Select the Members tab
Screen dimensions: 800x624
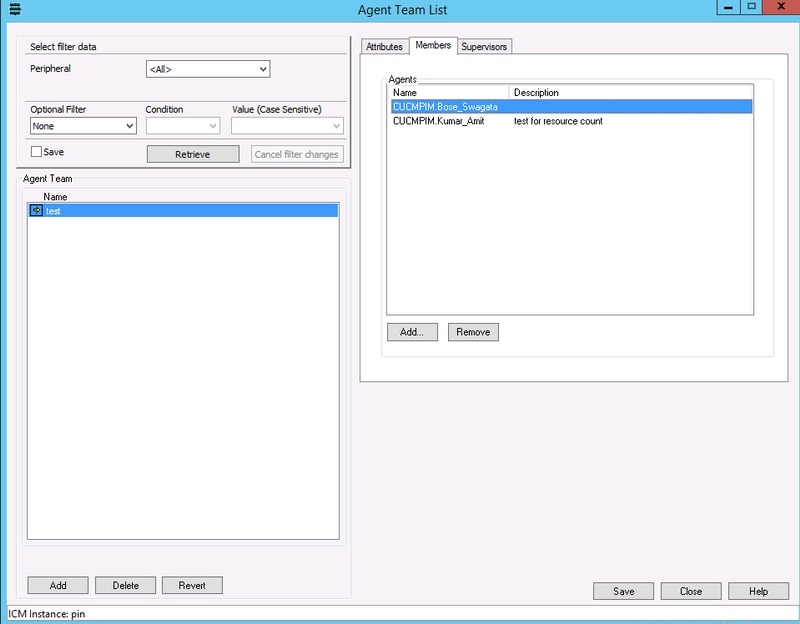tap(433, 45)
